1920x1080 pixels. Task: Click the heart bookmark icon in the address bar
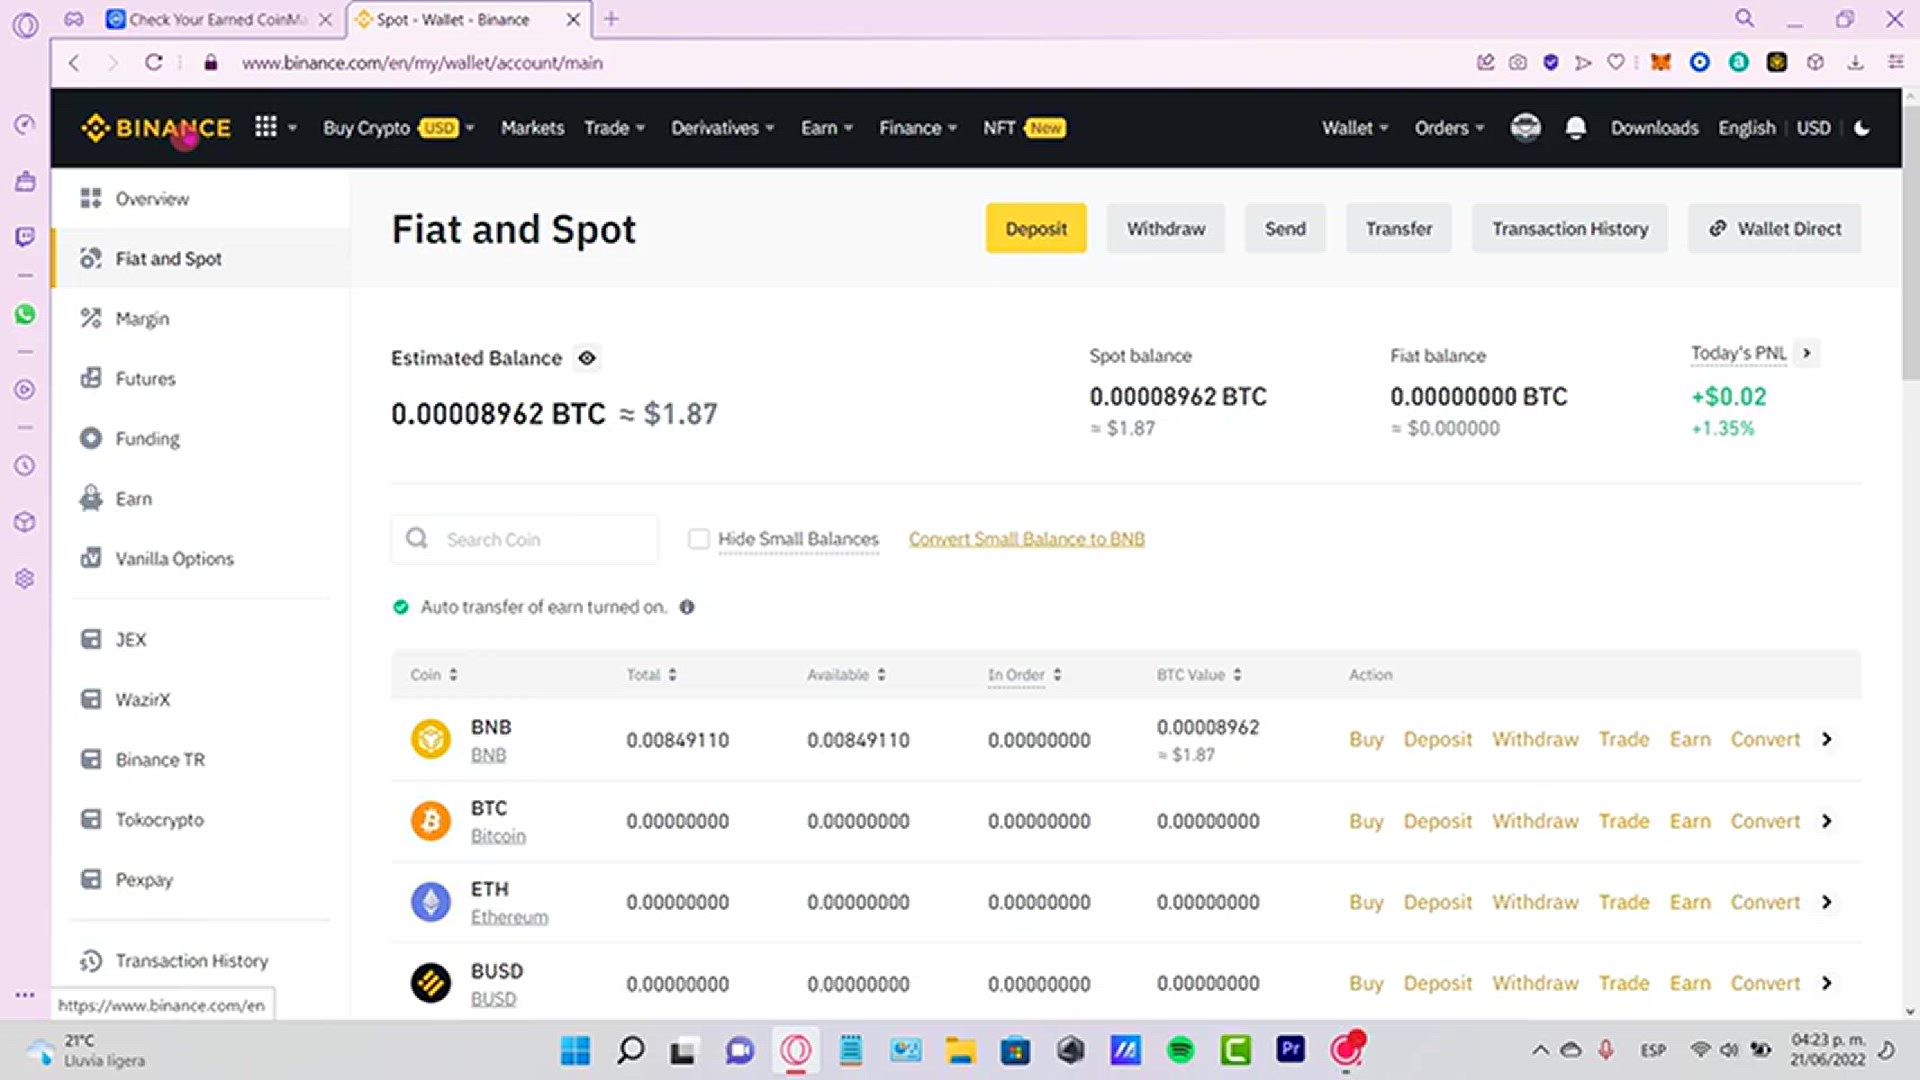[1616, 62]
